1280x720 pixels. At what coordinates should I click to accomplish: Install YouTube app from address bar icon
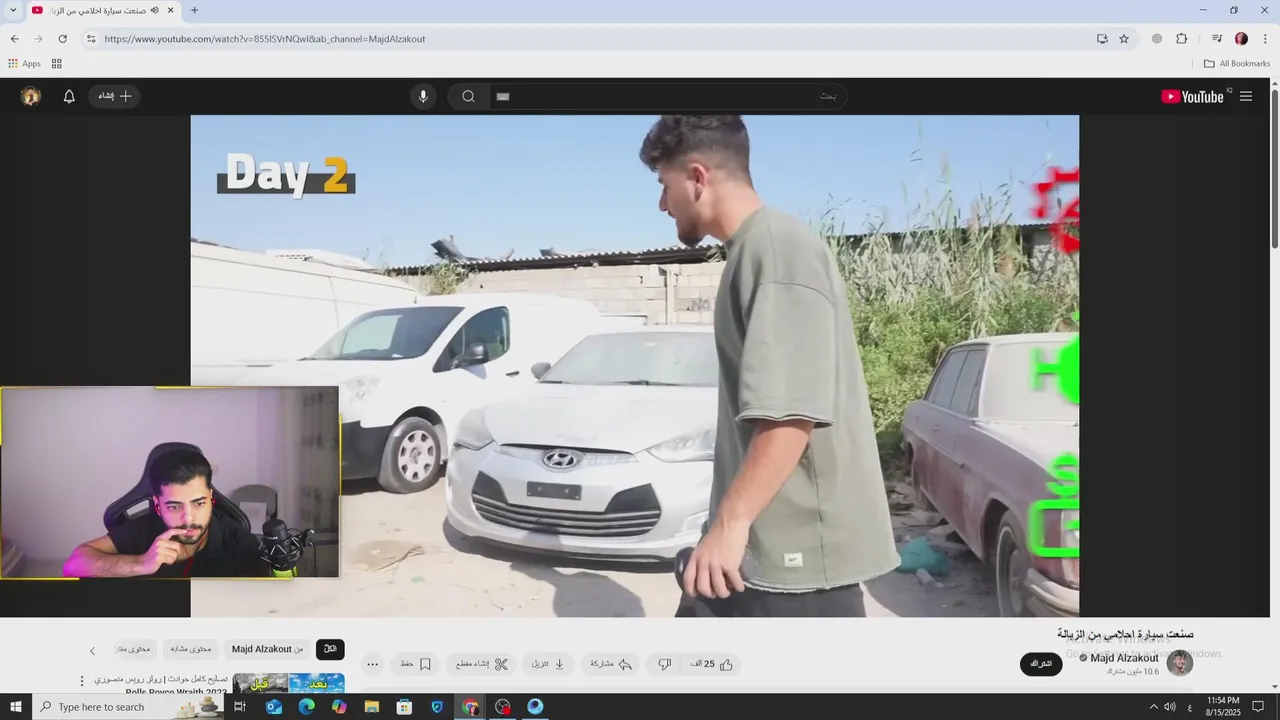[1102, 39]
